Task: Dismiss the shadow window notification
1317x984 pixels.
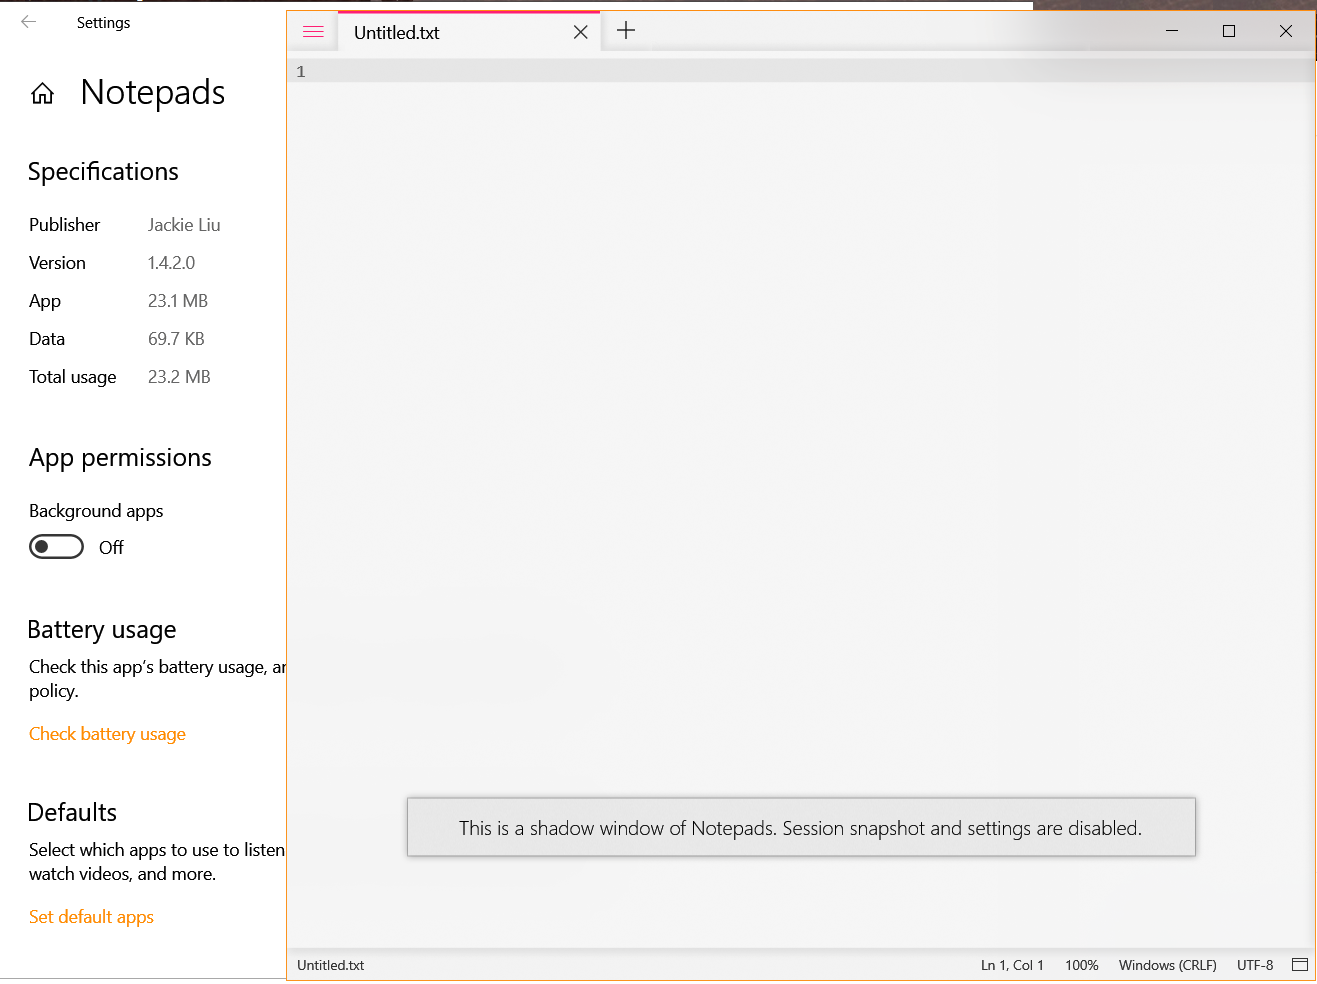Action: (x=800, y=827)
